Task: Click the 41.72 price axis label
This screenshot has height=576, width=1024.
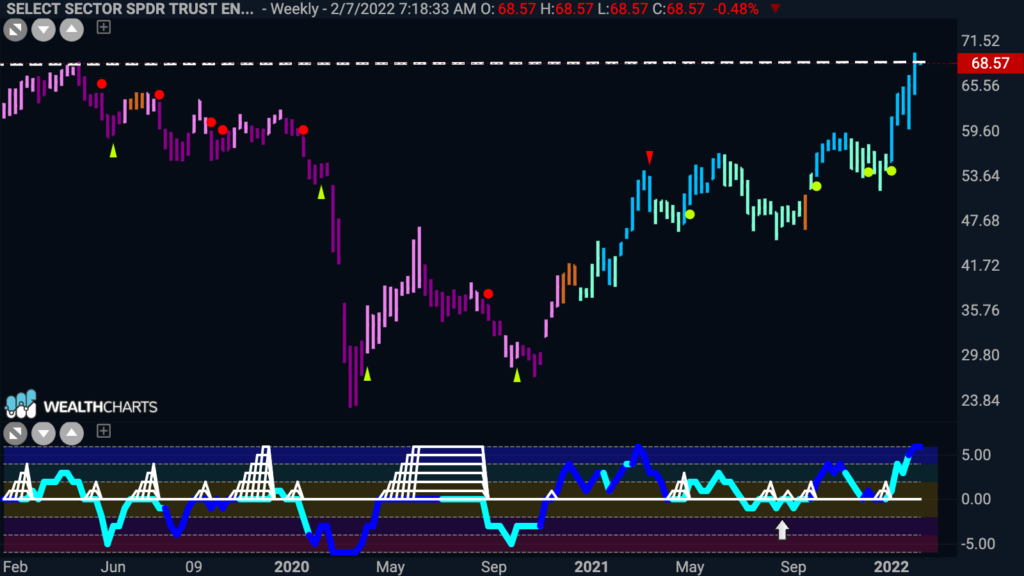Action: click(980, 266)
